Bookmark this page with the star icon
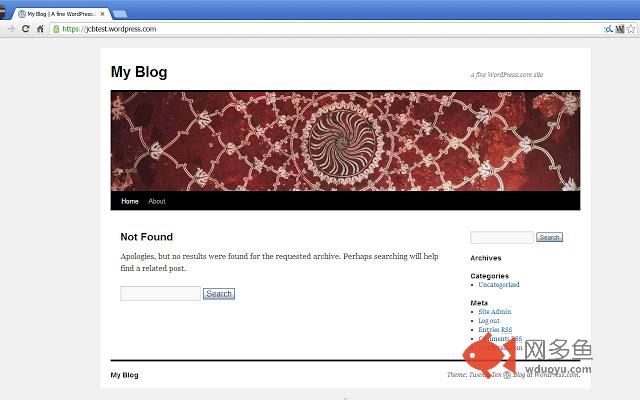 click(x=631, y=29)
